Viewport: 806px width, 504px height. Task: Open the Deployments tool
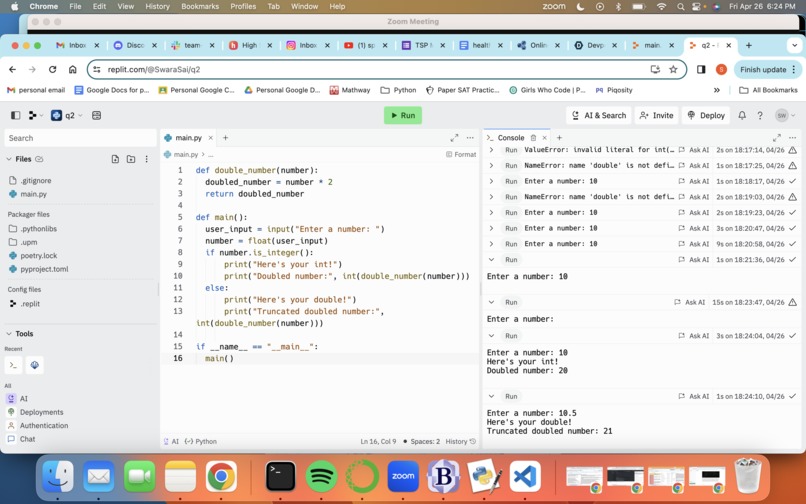coord(41,412)
